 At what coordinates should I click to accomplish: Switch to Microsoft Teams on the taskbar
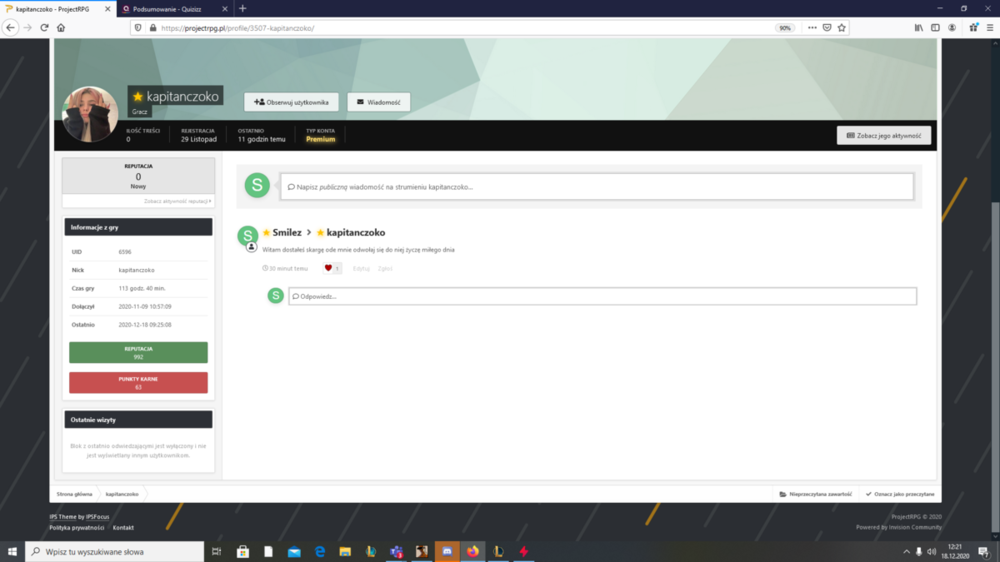396,552
